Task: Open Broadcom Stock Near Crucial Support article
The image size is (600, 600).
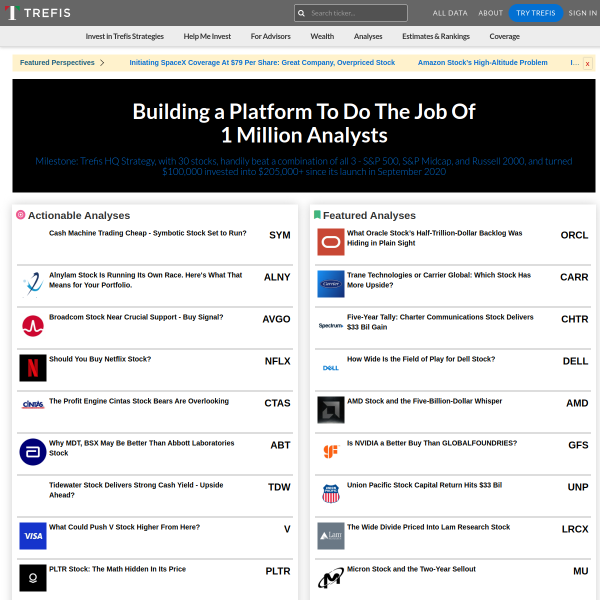Action: coord(136,317)
